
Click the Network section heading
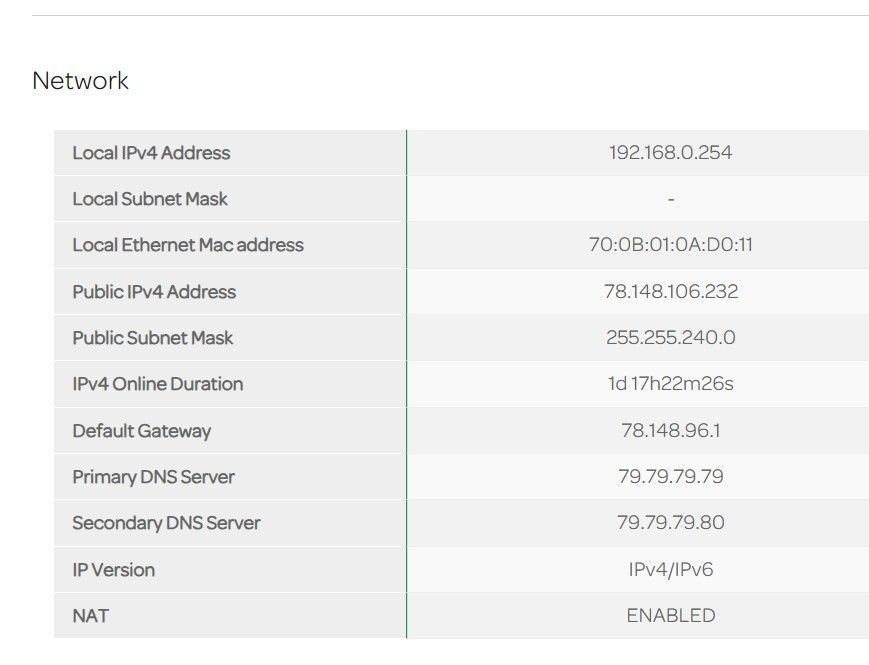(80, 81)
